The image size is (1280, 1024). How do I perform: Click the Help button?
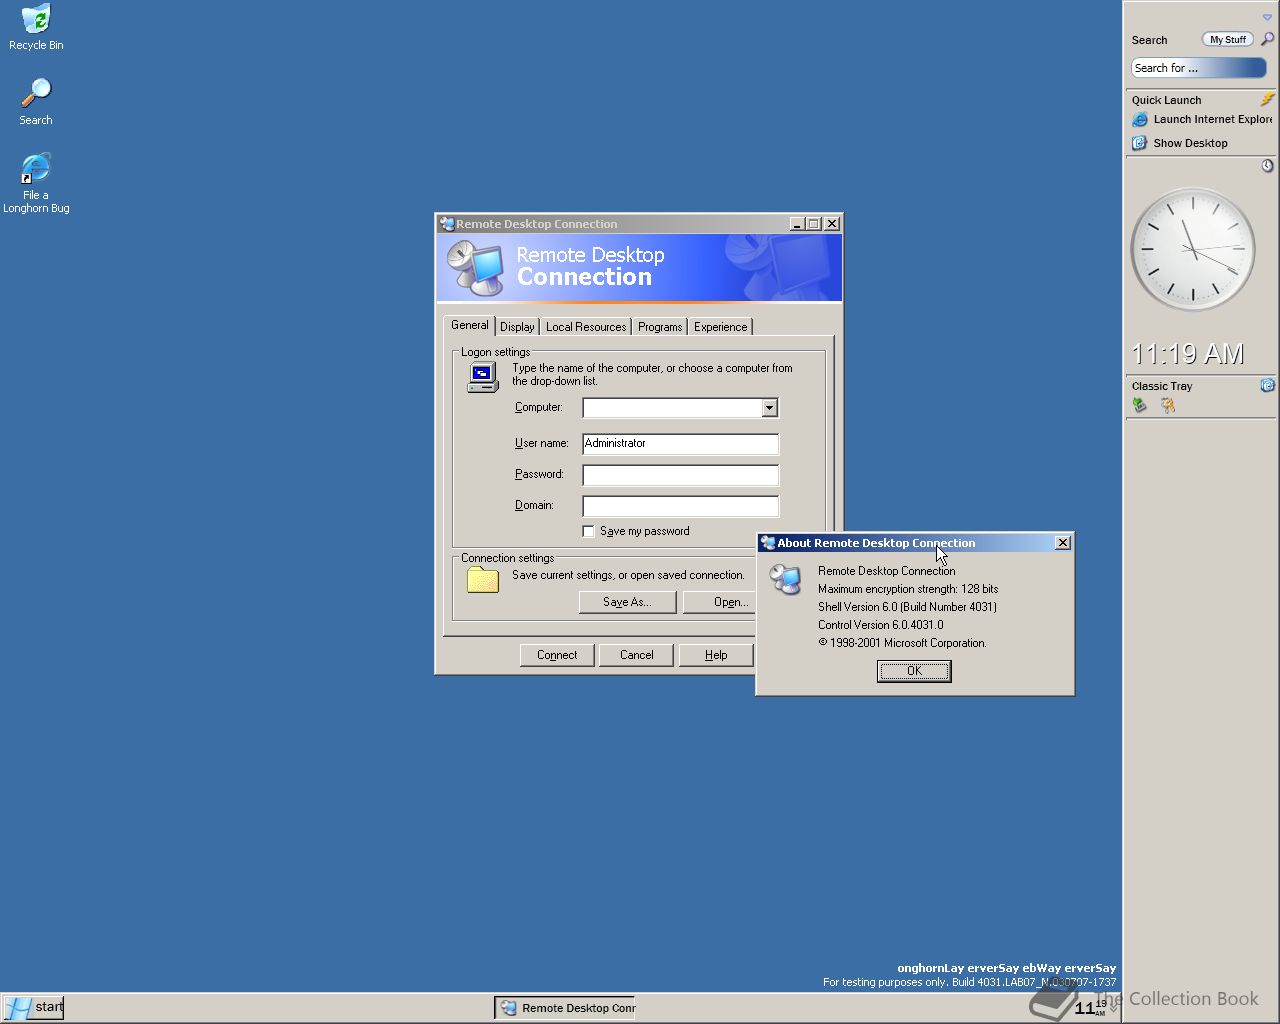716,655
